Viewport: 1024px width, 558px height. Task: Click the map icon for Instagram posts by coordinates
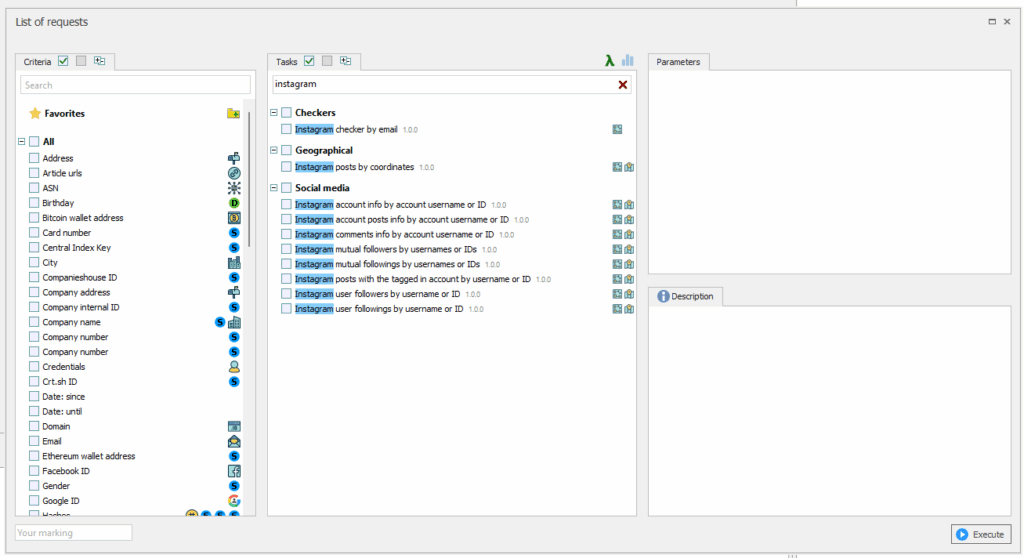(x=629, y=167)
